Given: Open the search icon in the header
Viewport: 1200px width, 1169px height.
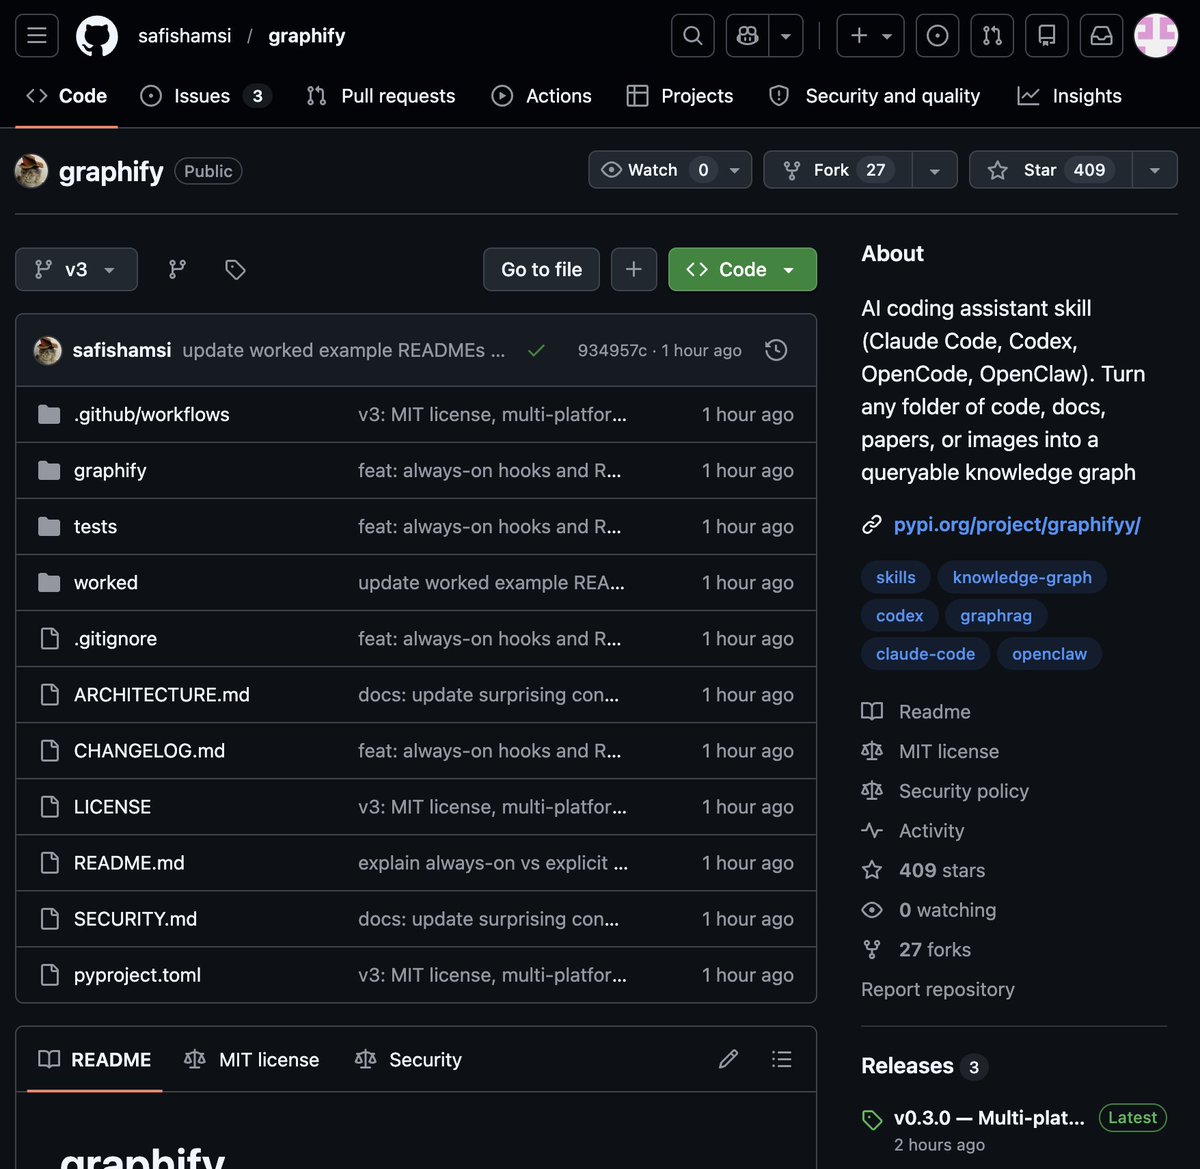Looking at the screenshot, I should point(692,35).
